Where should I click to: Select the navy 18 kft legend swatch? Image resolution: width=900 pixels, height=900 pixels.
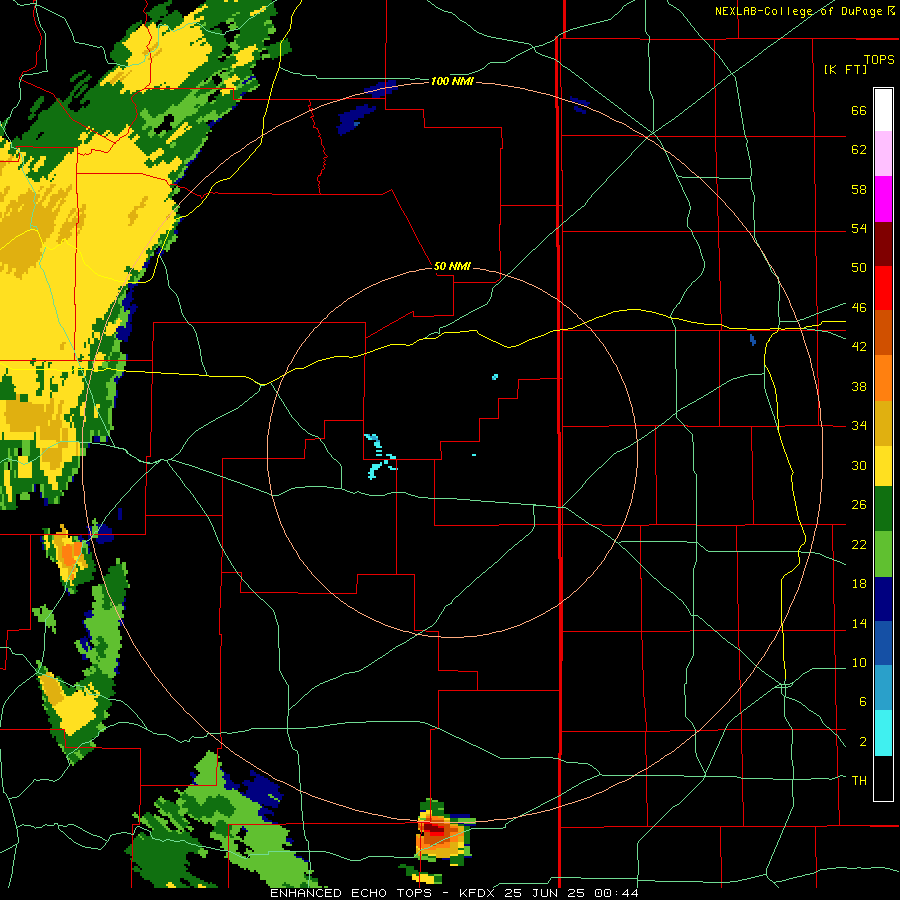883,599
